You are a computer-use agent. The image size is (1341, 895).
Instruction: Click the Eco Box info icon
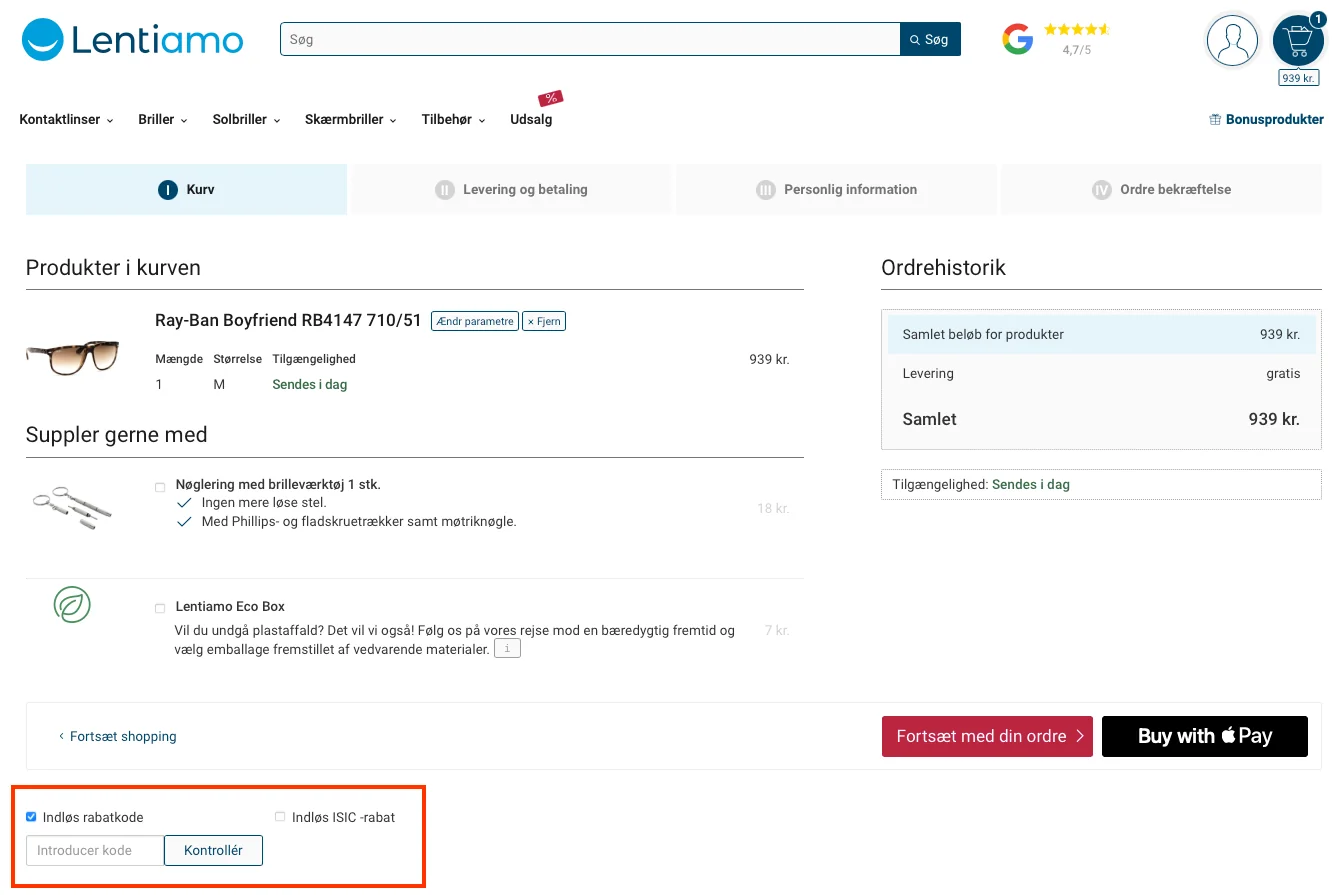pyautogui.click(x=508, y=649)
